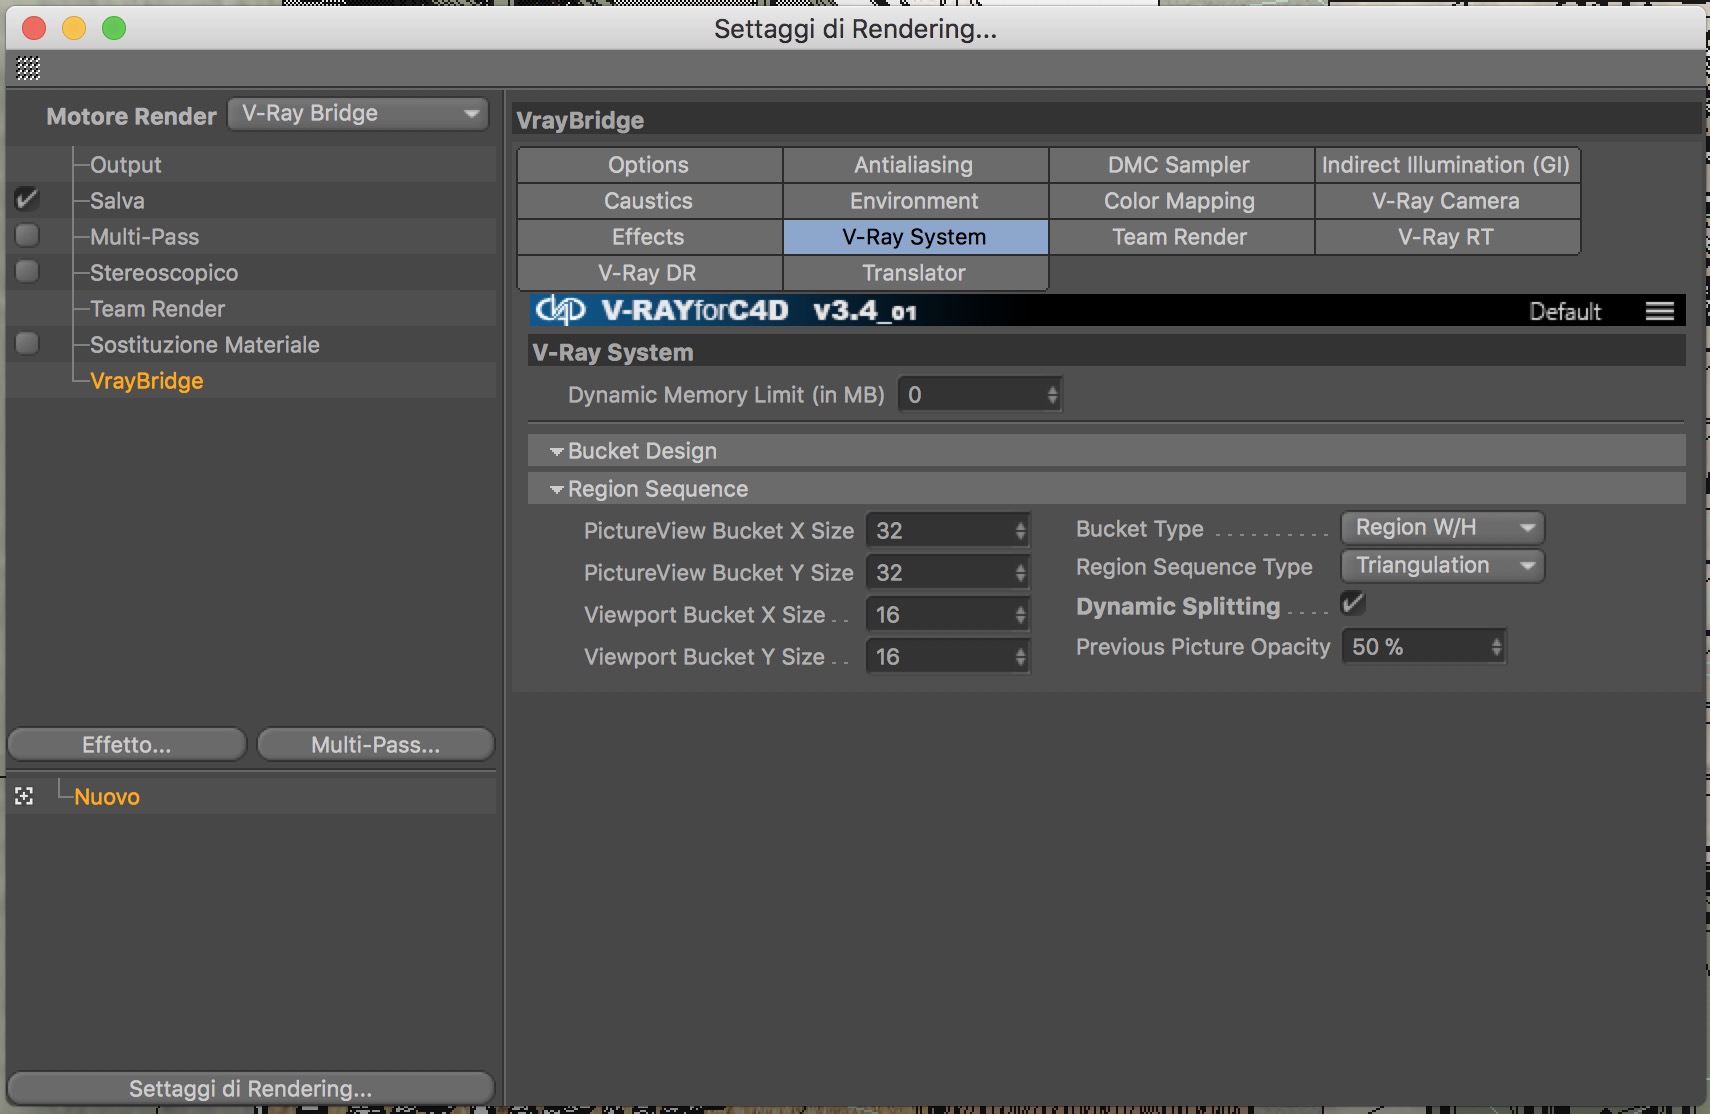Click the grip icon below the title bar

(x=28, y=68)
